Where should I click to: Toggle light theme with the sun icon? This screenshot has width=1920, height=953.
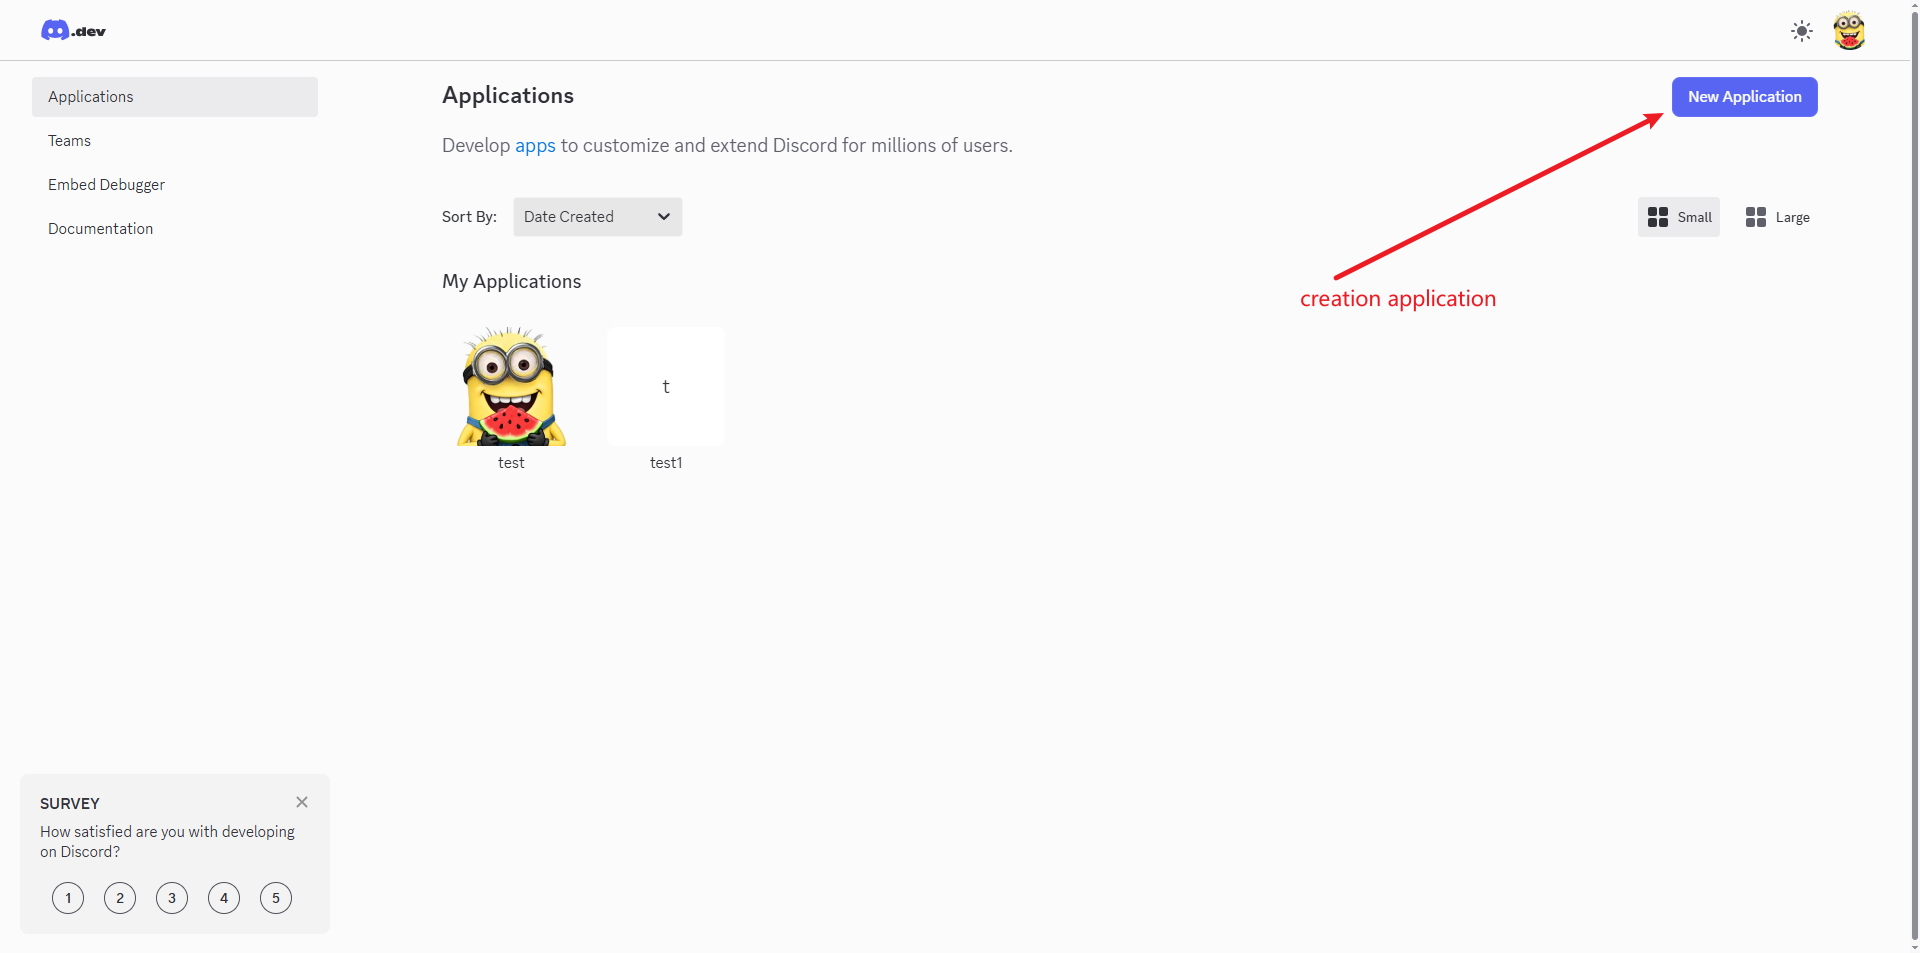[x=1802, y=31]
